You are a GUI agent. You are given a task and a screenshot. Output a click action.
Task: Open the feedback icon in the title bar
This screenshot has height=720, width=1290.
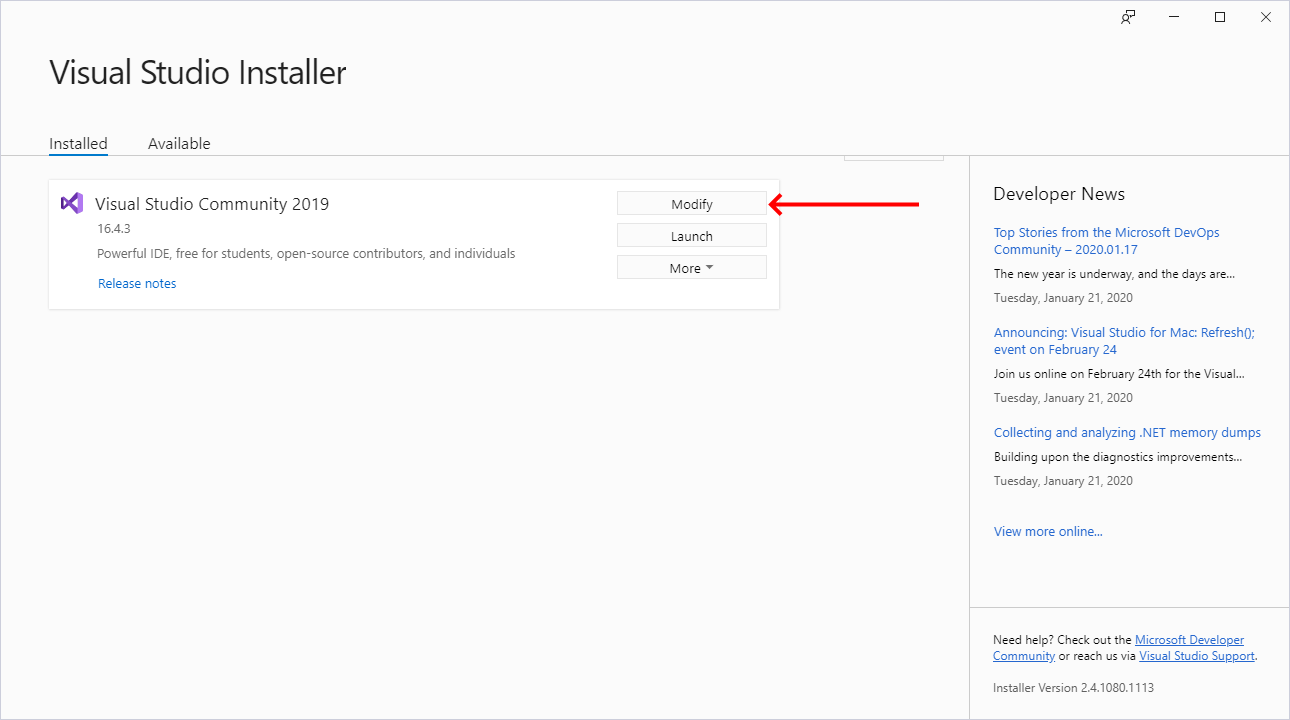pos(1128,17)
